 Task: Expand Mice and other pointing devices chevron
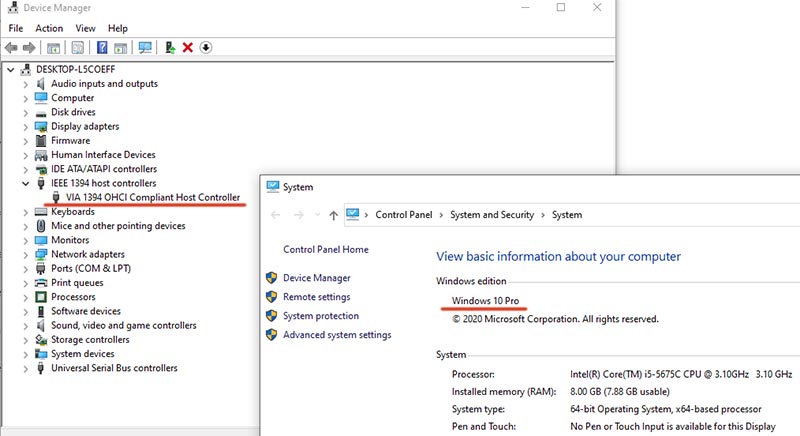(x=26, y=226)
